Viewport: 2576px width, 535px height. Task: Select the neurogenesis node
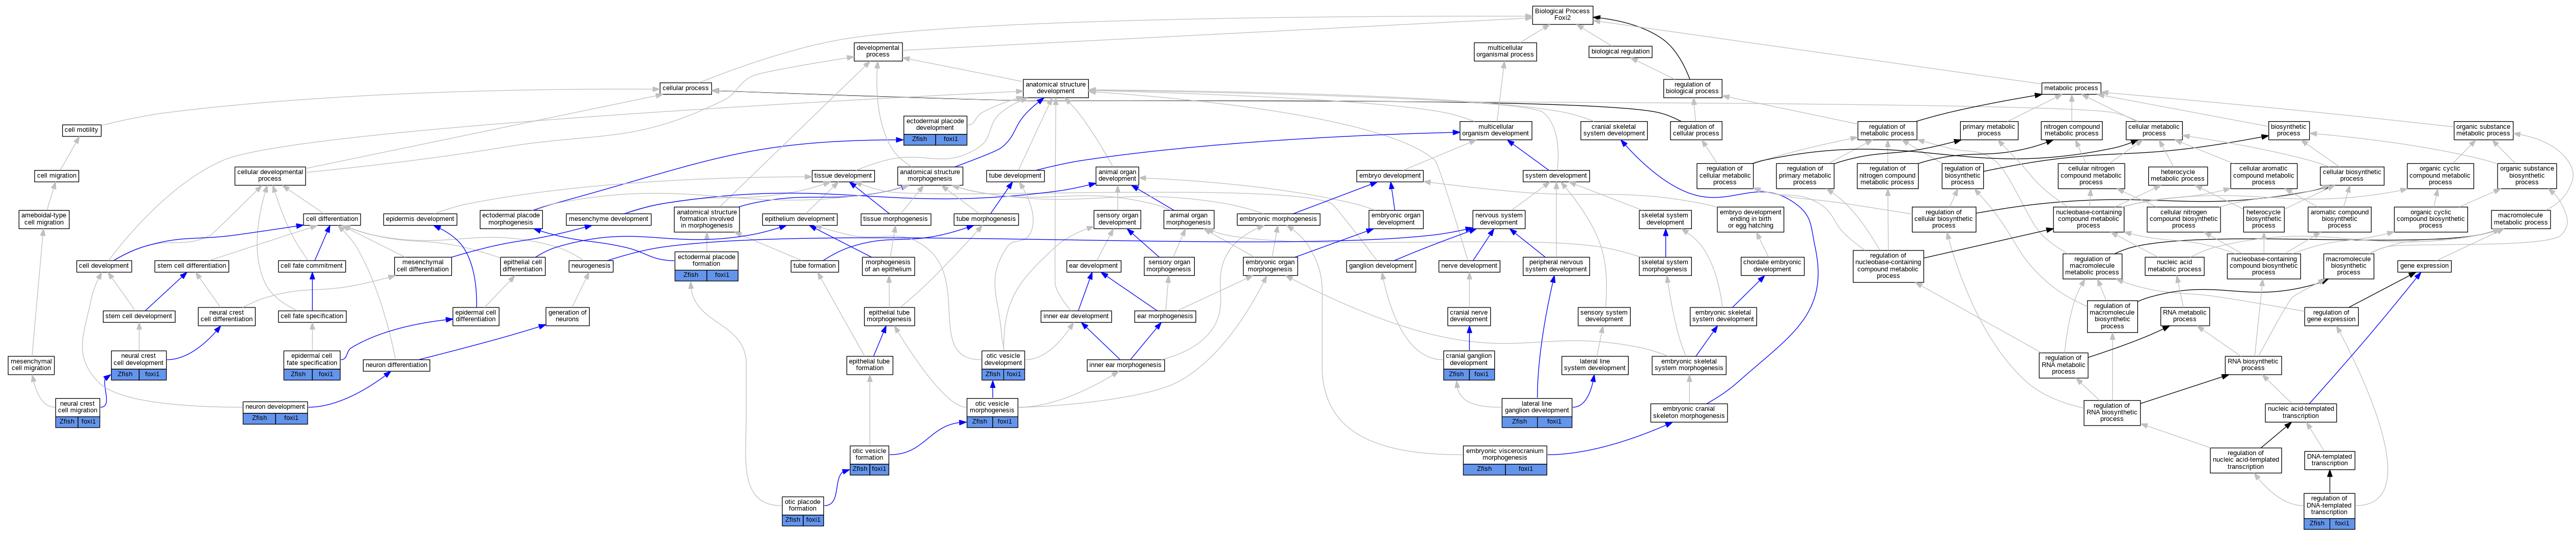tap(591, 266)
